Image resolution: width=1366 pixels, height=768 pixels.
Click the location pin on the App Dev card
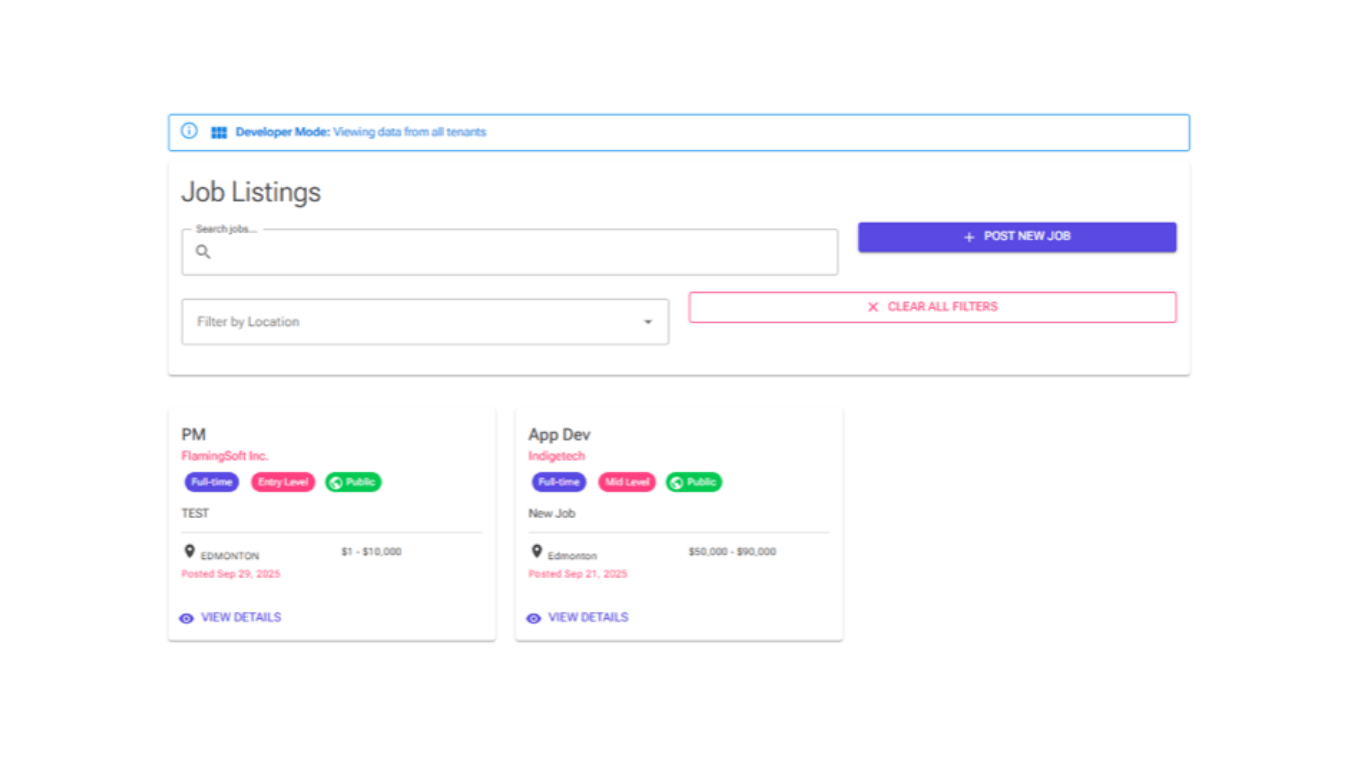tap(536, 552)
